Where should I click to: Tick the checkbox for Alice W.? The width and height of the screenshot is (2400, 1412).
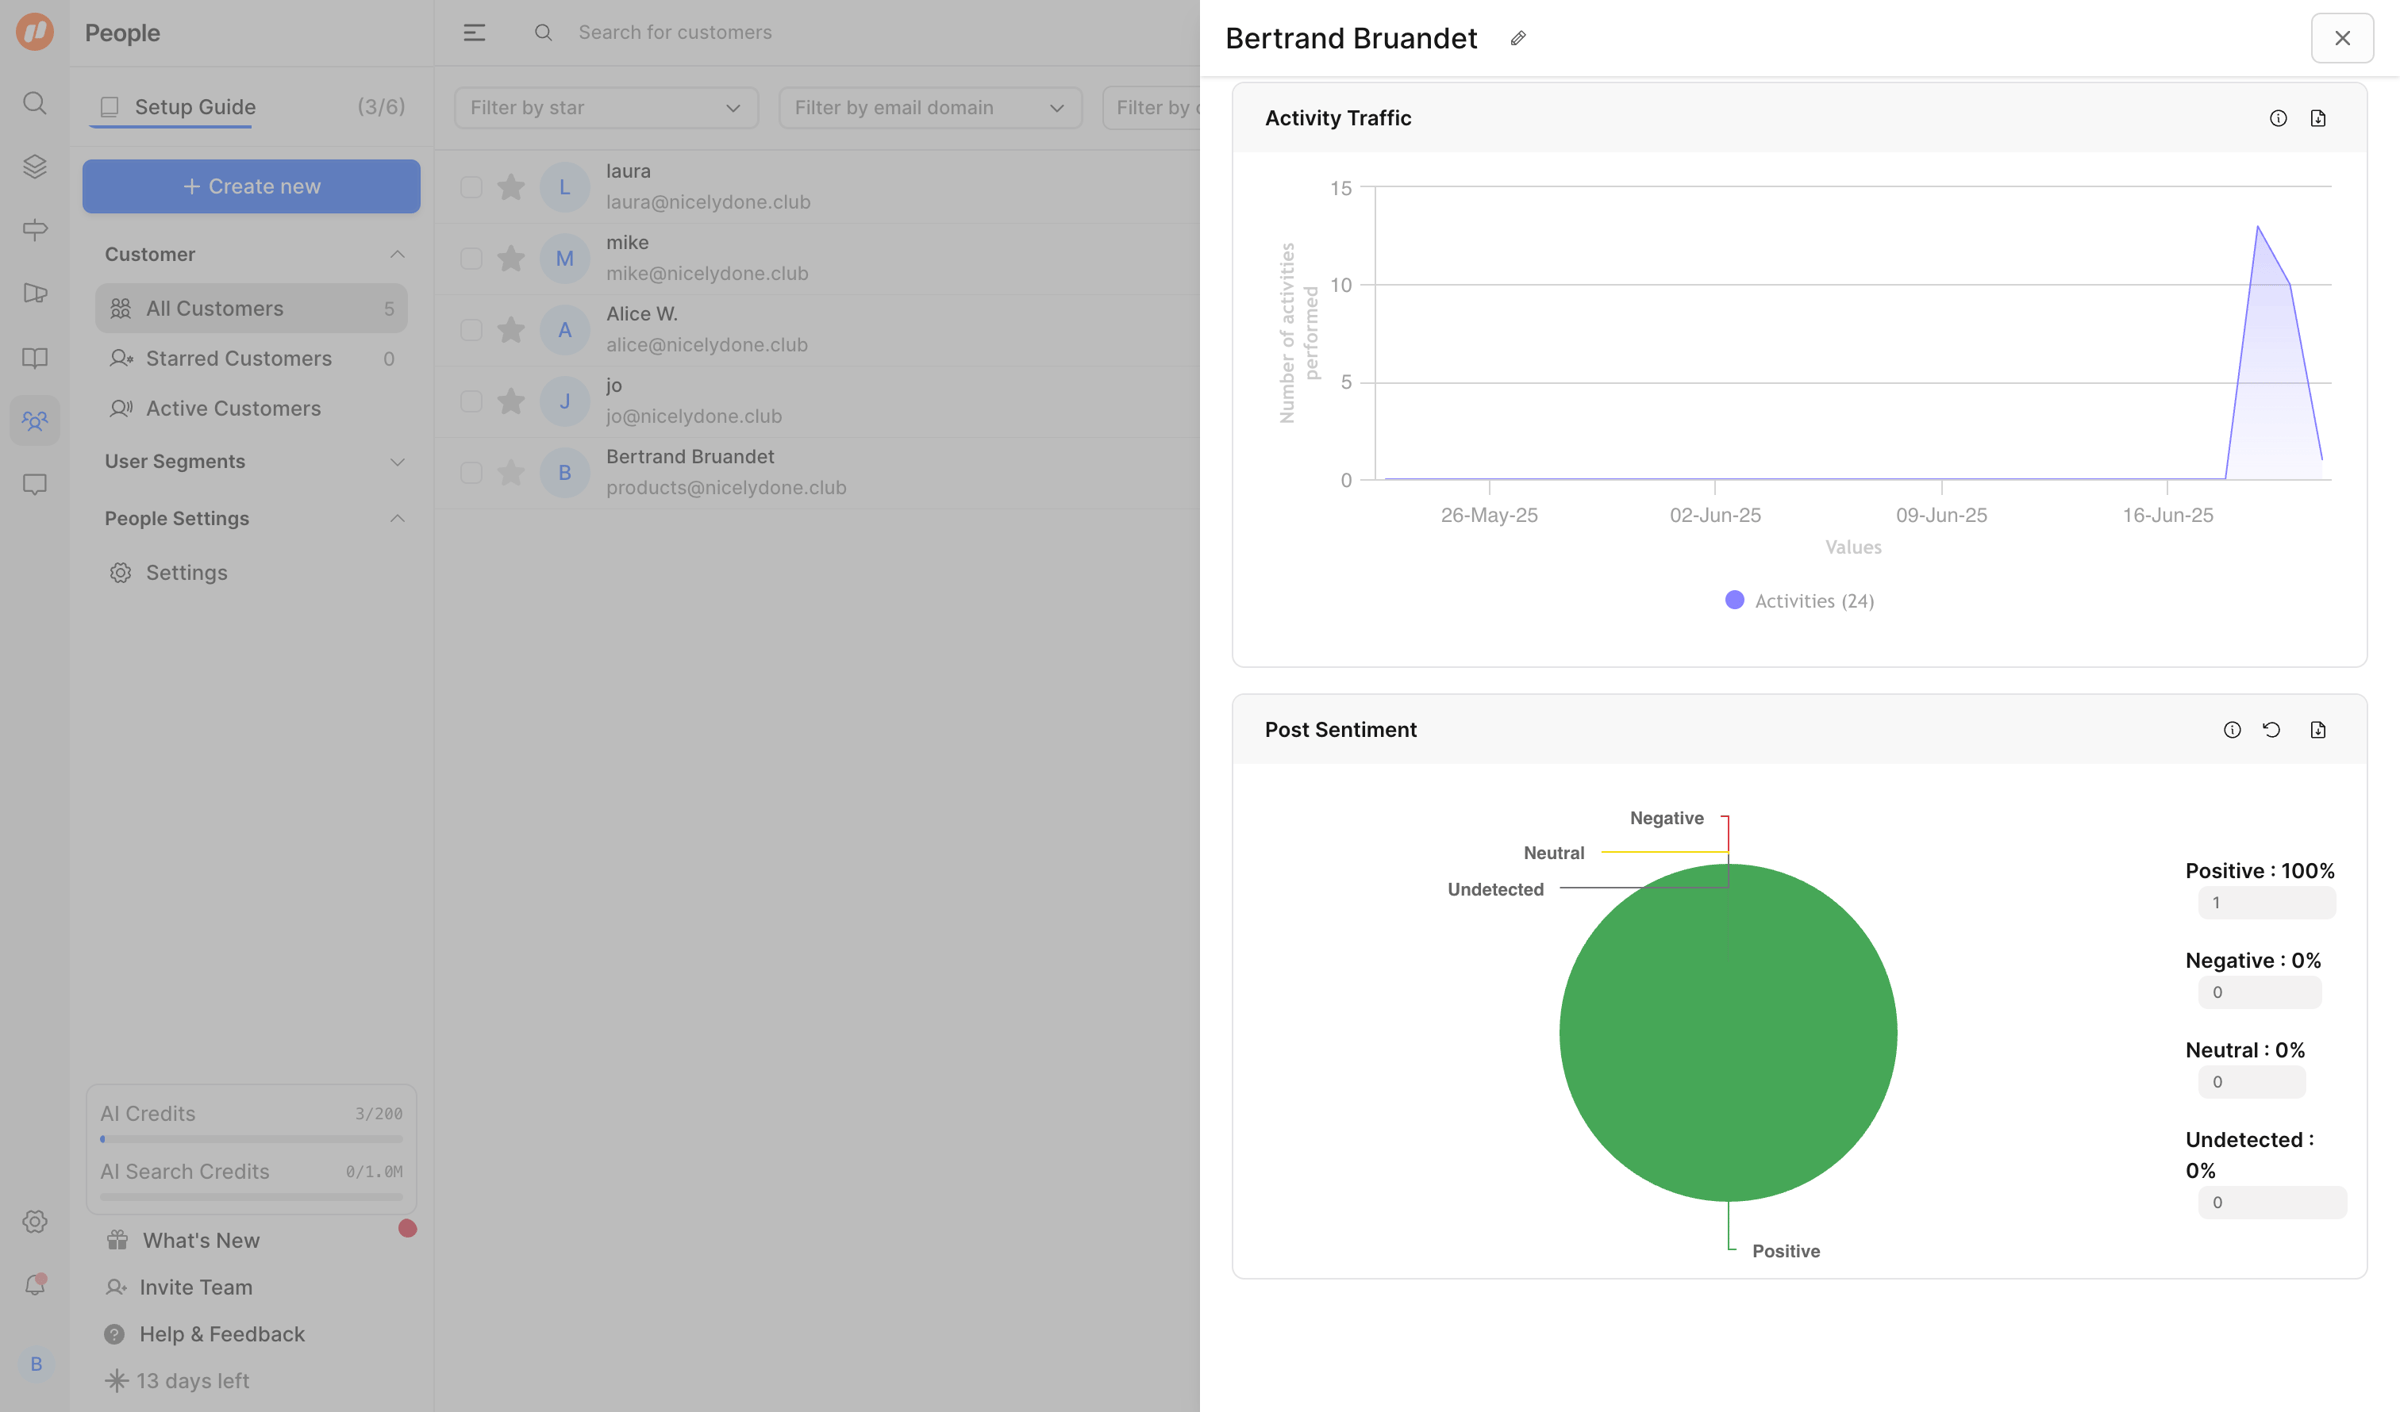pos(471,330)
